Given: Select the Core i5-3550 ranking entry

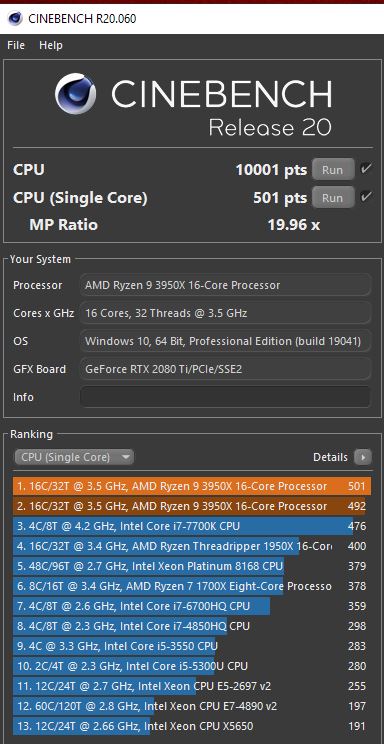Looking at the screenshot, I should [190, 646].
